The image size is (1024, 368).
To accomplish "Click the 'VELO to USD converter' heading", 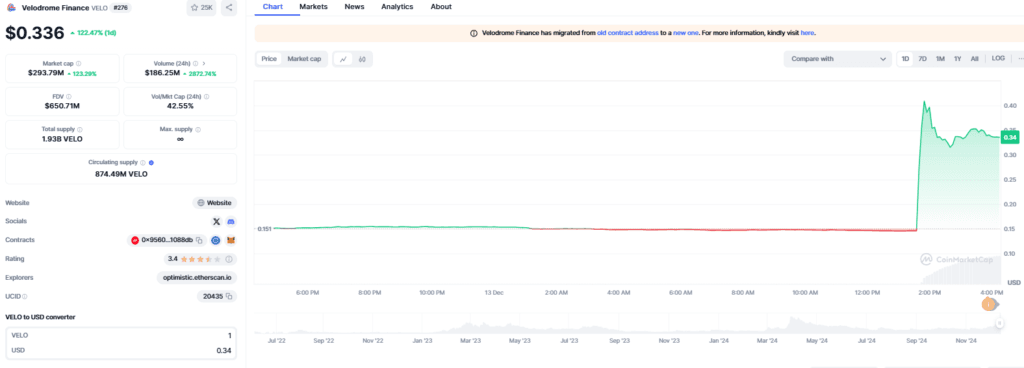I will tap(40, 317).
